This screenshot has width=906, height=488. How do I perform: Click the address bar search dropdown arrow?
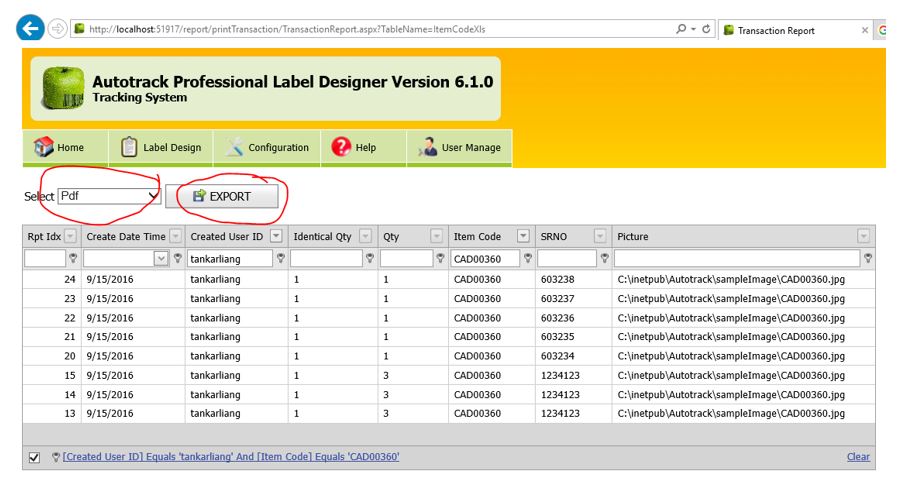[x=693, y=29]
